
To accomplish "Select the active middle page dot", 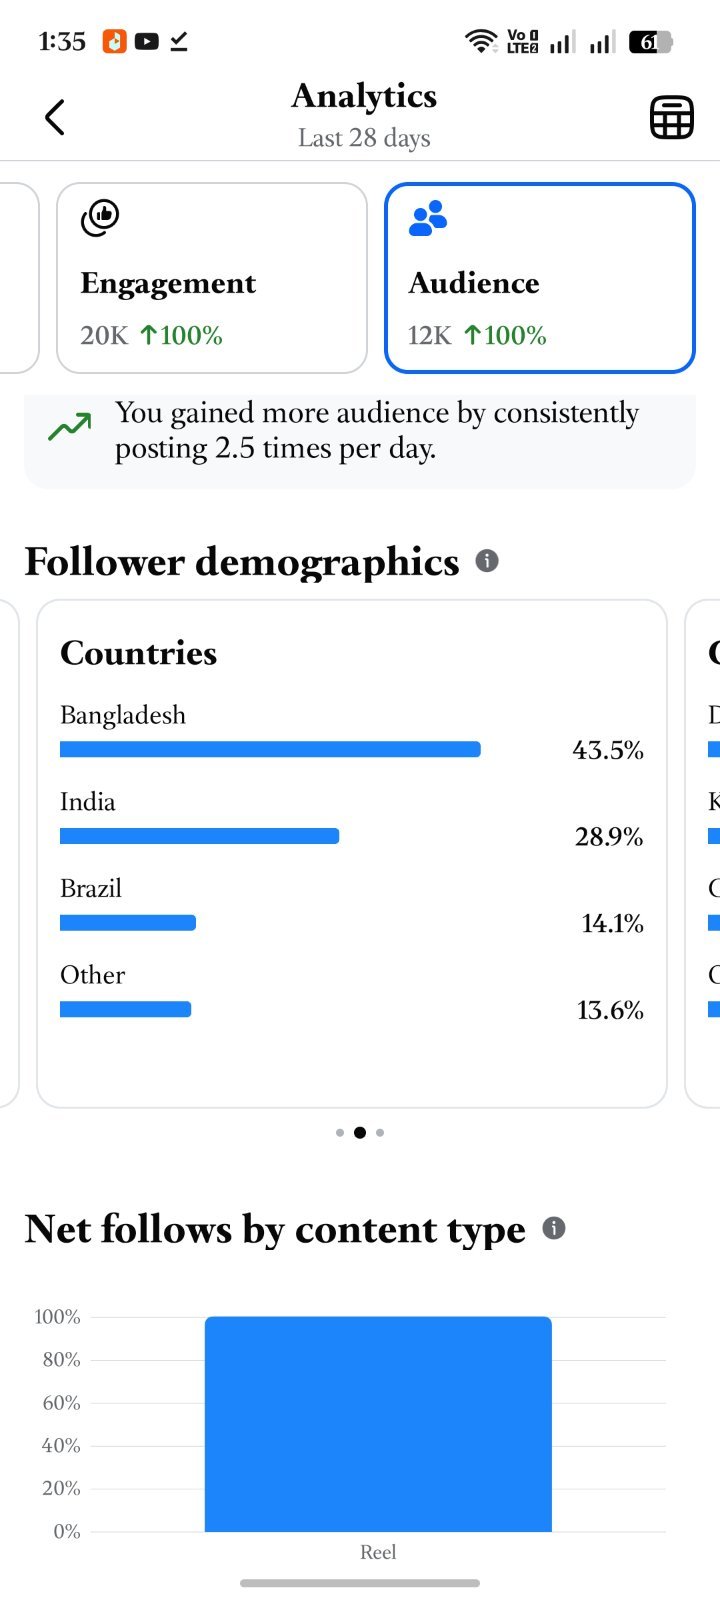I will (360, 1133).
